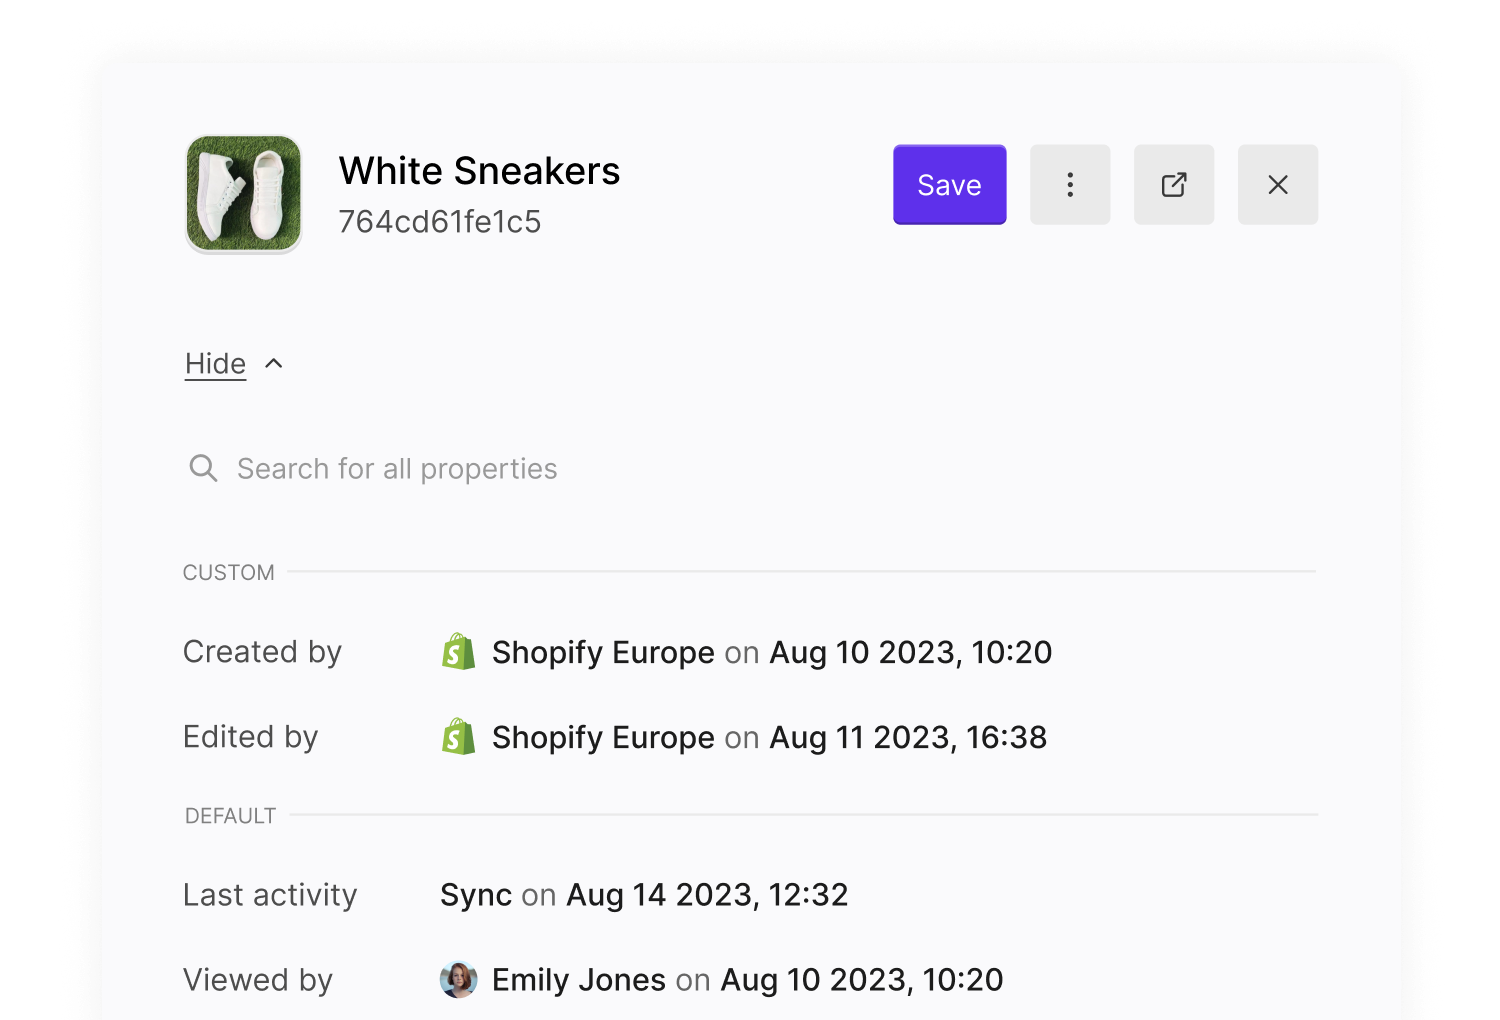Click the open in new window icon
Viewport: 1500px width, 1020px height.
coord(1173,185)
